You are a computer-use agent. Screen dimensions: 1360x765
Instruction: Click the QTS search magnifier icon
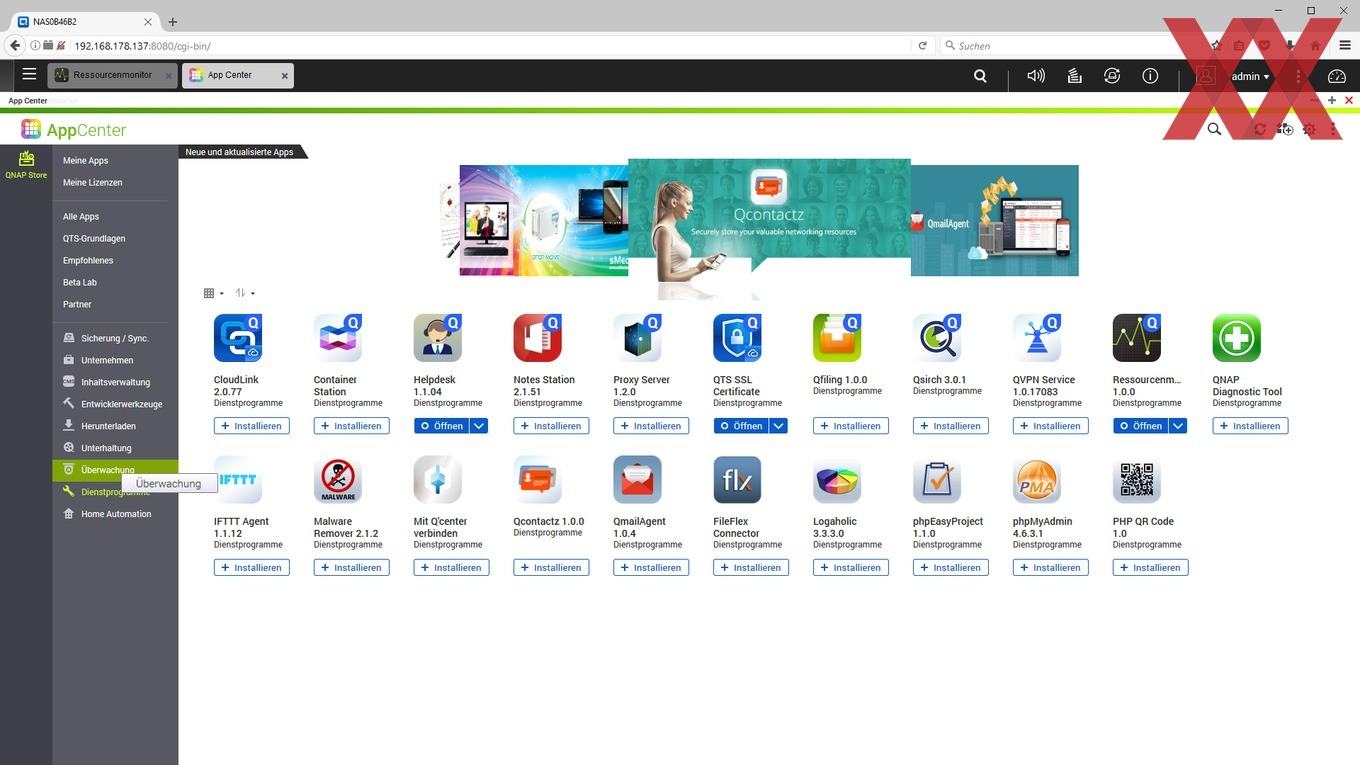coord(980,76)
